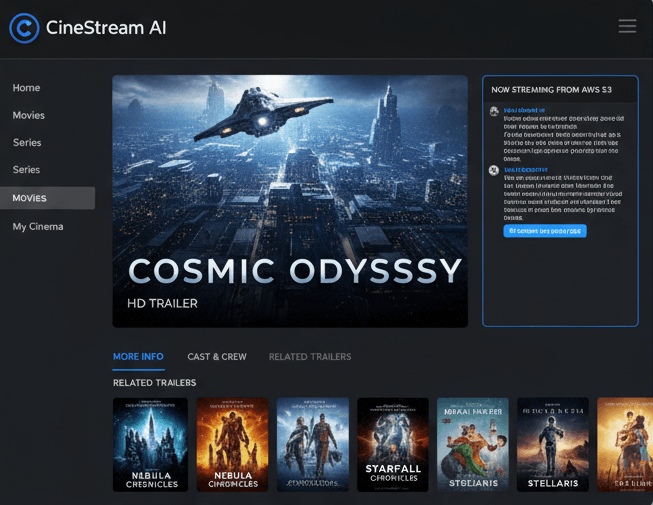Click the COSMIC ODYSSSY title text
653x505 pixels.
click(x=295, y=271)
